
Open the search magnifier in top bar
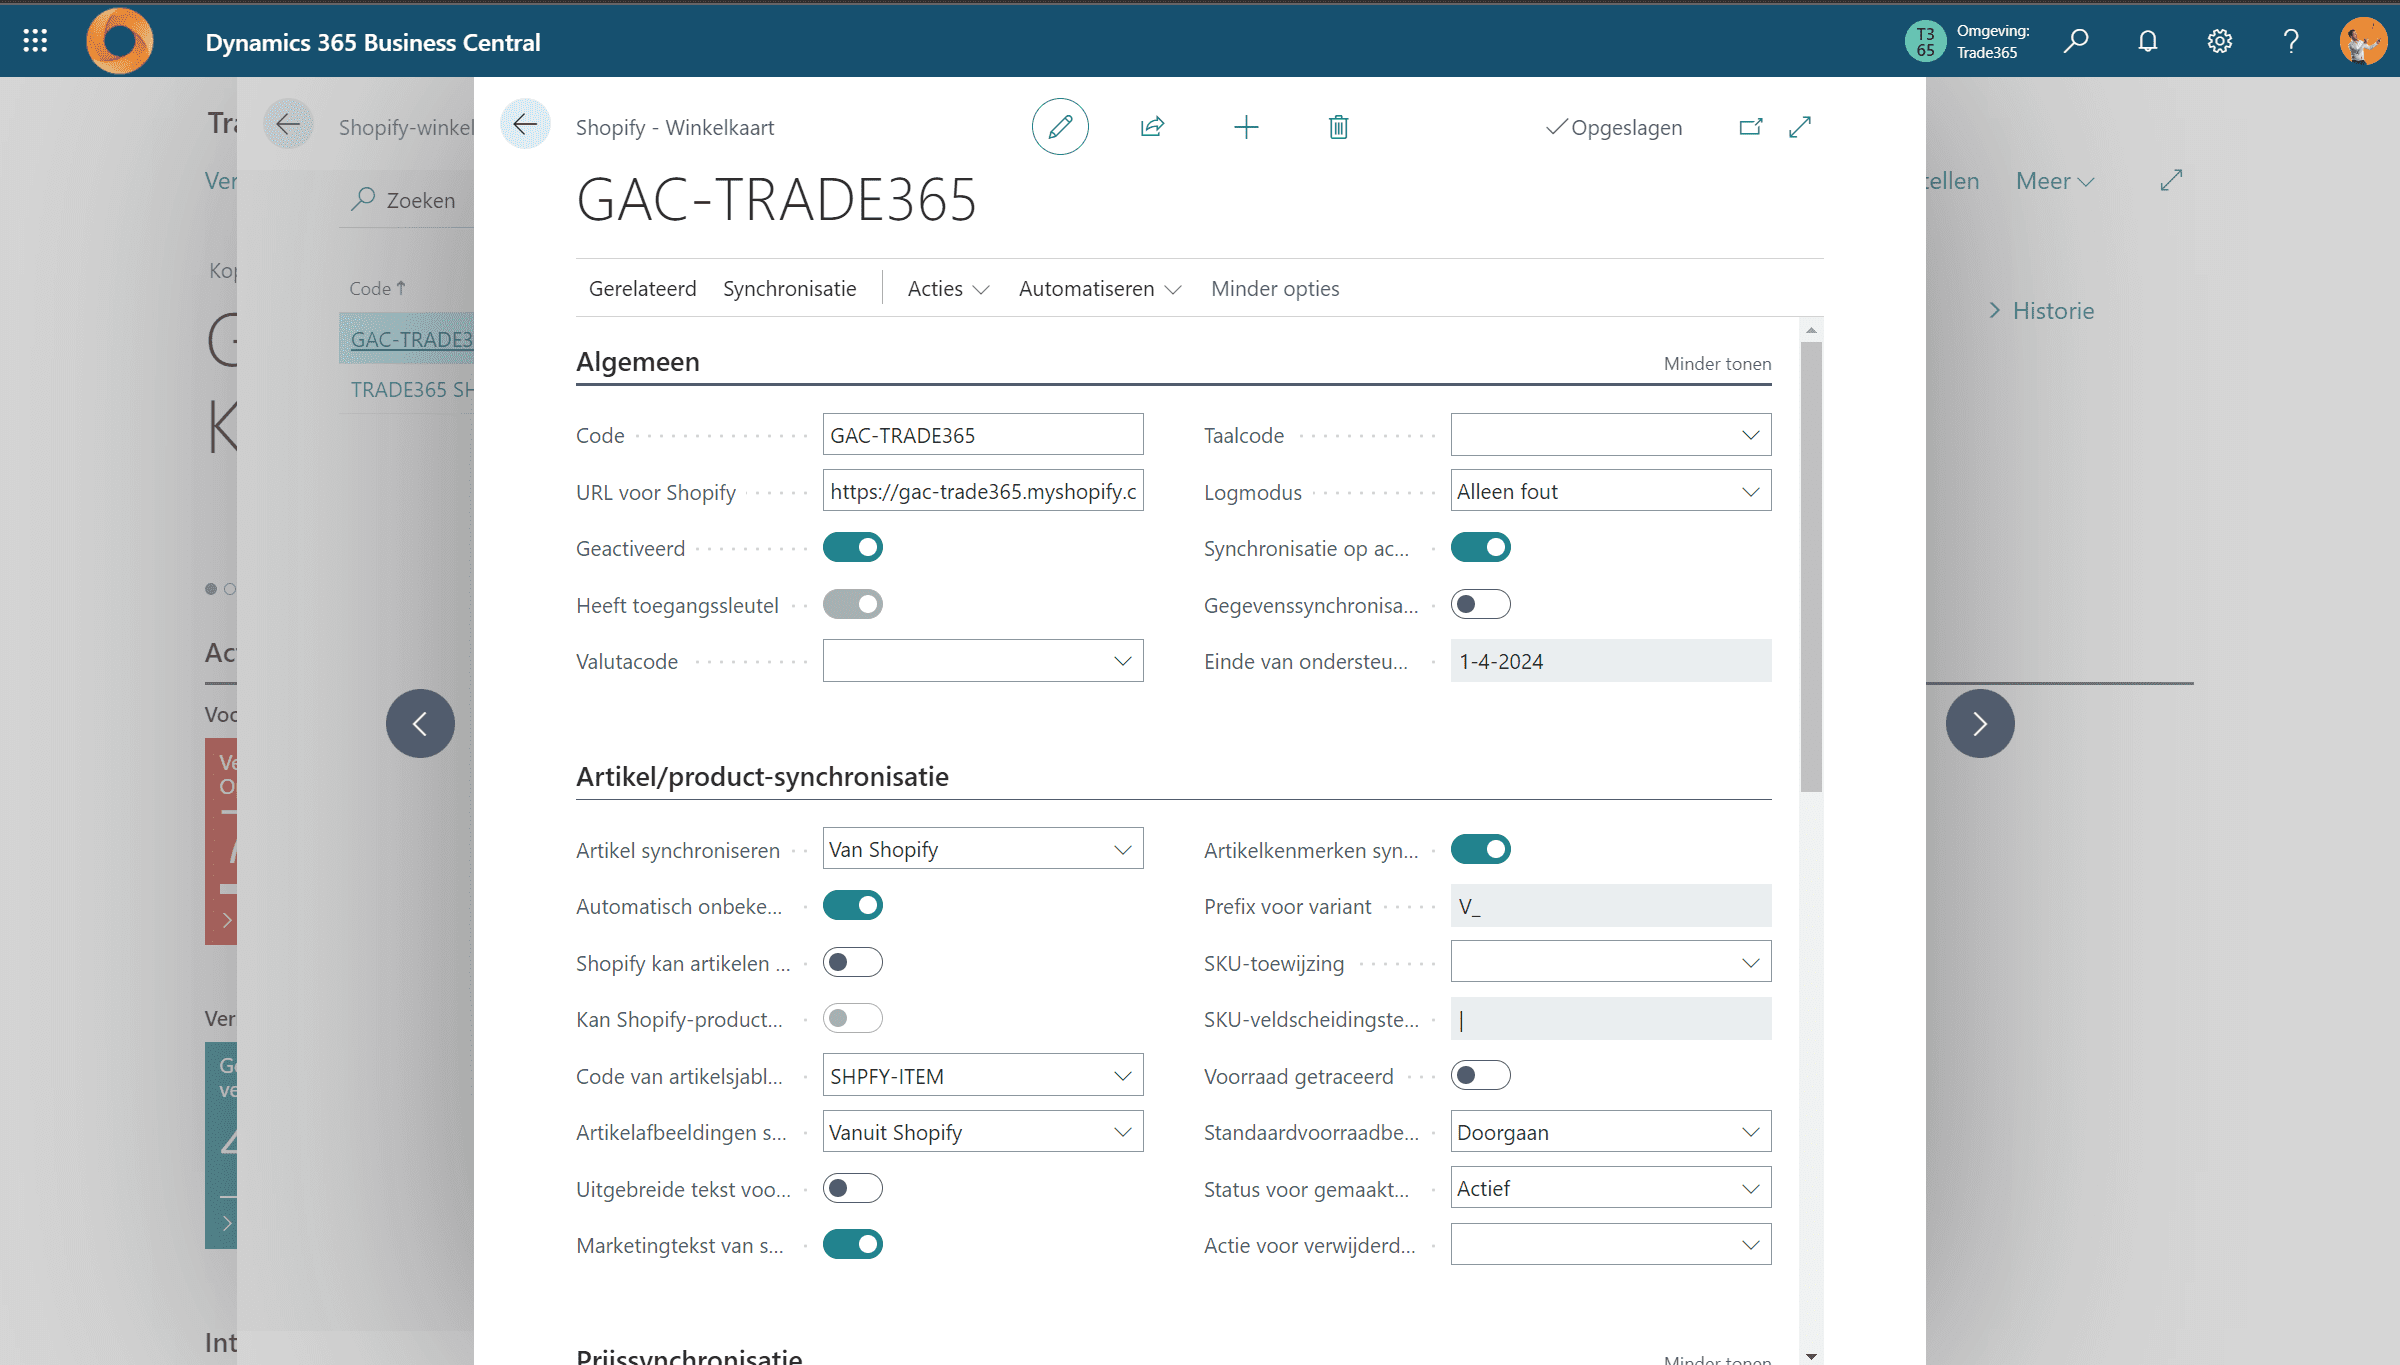[x=2076, y=41]
